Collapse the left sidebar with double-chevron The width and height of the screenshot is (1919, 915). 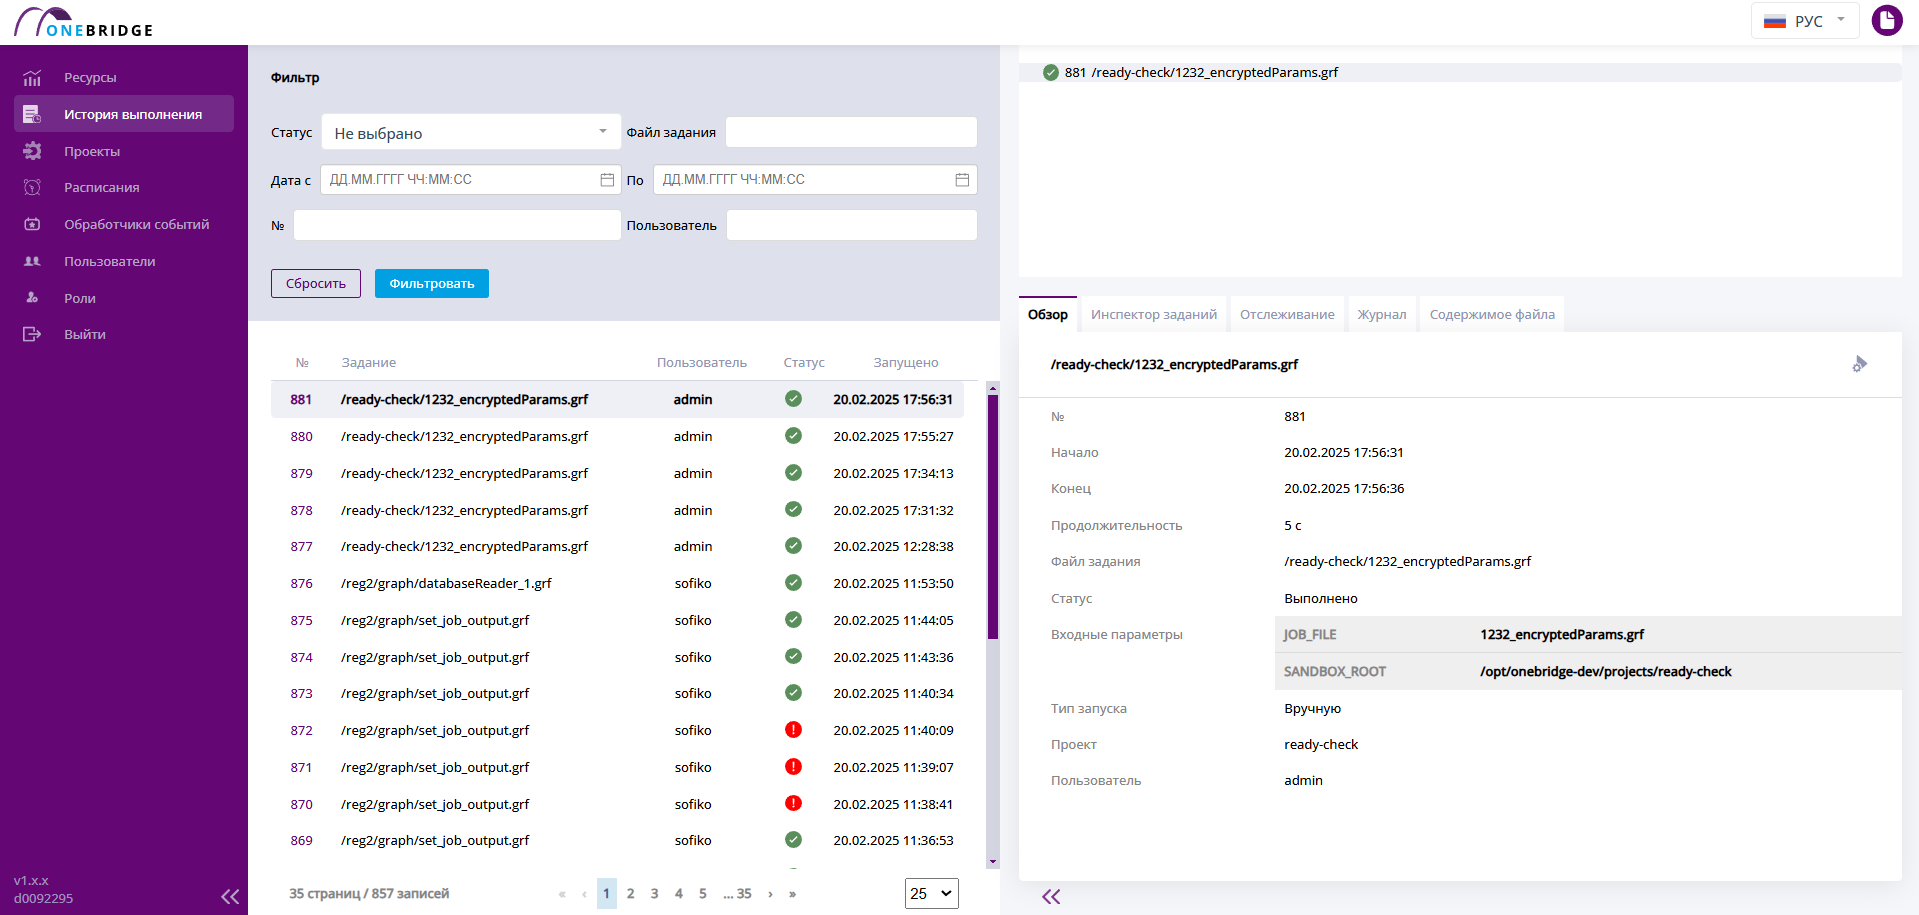(x=230, y=897)
